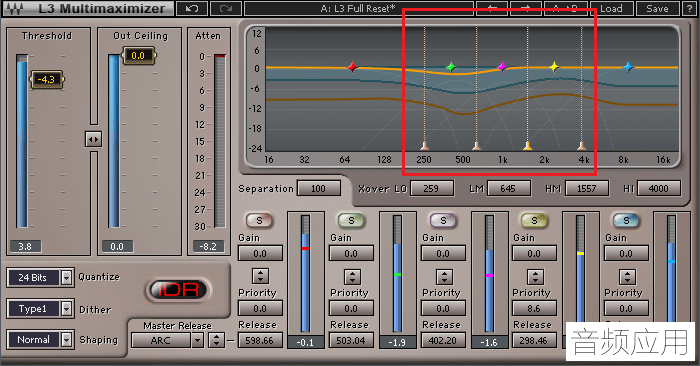Click the Waves logo icon
This screenshot has height=366, width=700.
click(x=16, y=8)
